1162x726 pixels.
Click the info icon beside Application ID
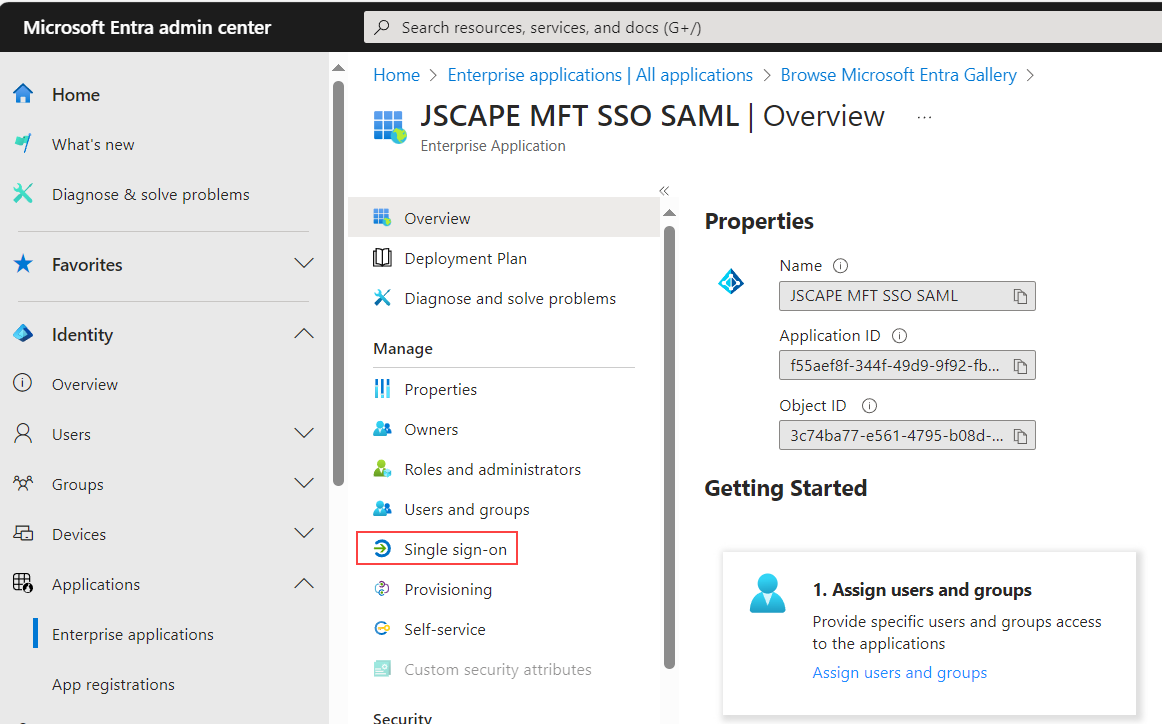point(901,335)
